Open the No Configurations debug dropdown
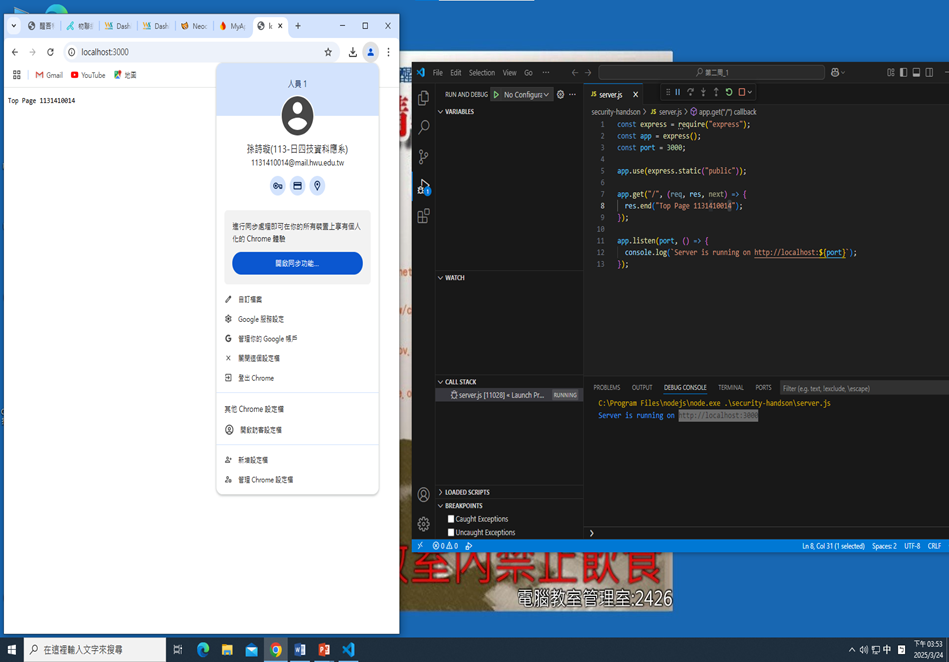This screenshot has height=662, width=949. [x=522, y=94]
